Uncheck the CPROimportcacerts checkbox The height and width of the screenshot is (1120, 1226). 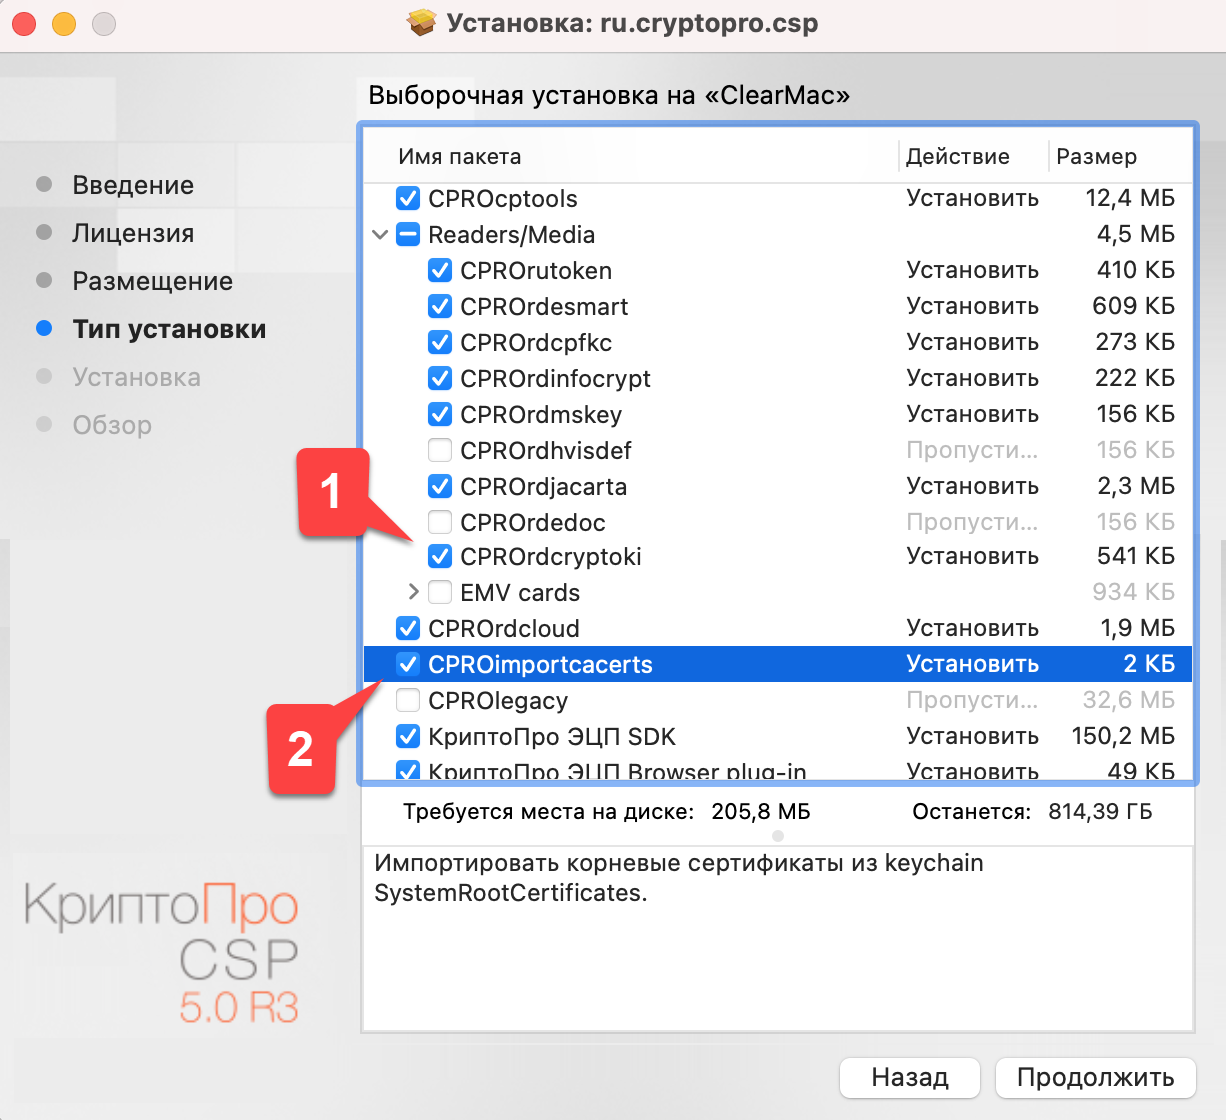coord(408,664)
